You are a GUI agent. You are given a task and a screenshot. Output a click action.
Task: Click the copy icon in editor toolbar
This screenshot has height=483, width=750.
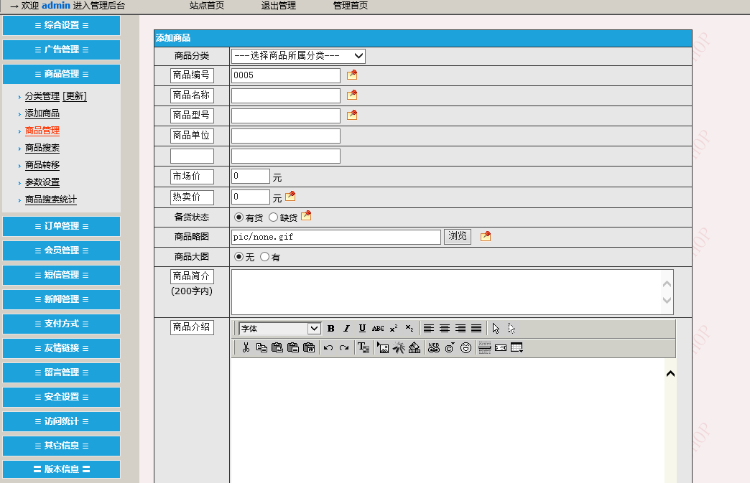coord(261,348)
